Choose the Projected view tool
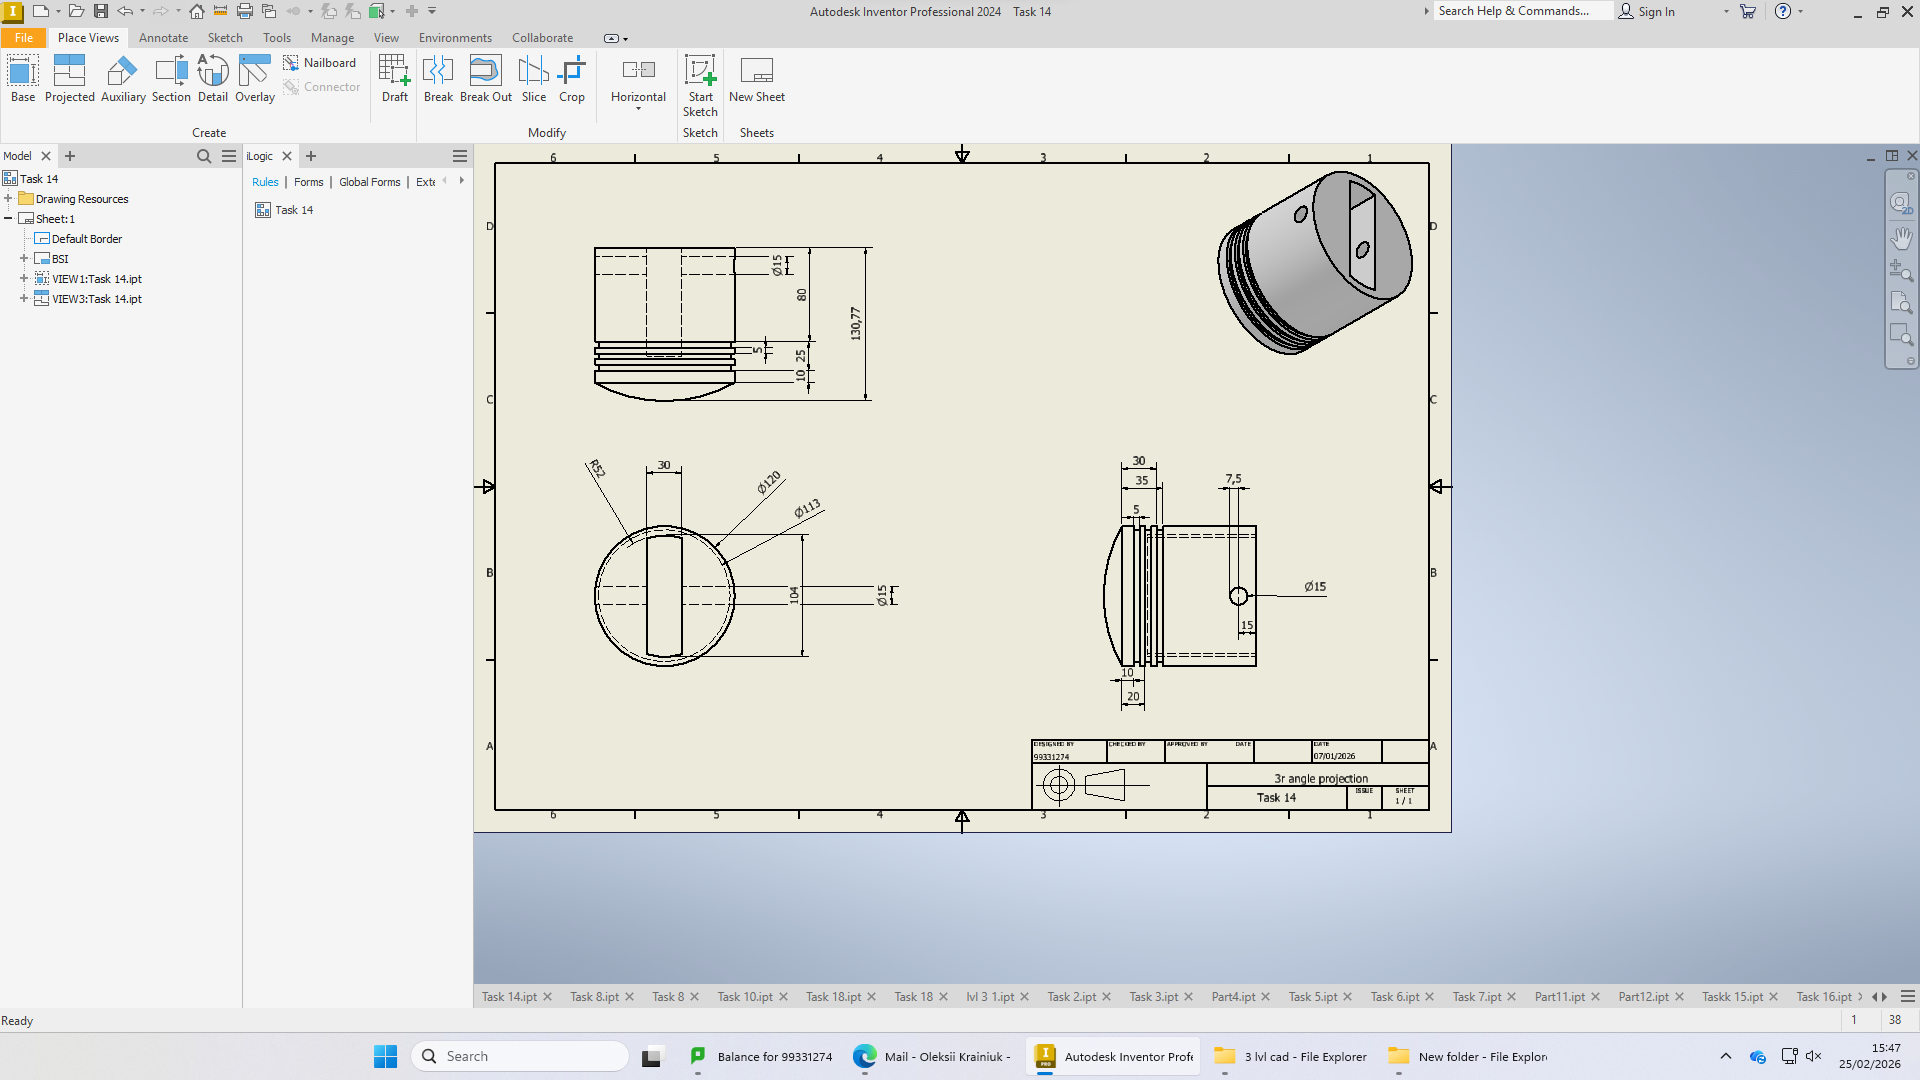Image resolution: width=1920 pixels, height=1080 pixels. pyautogui.click(x=70, y=79)
